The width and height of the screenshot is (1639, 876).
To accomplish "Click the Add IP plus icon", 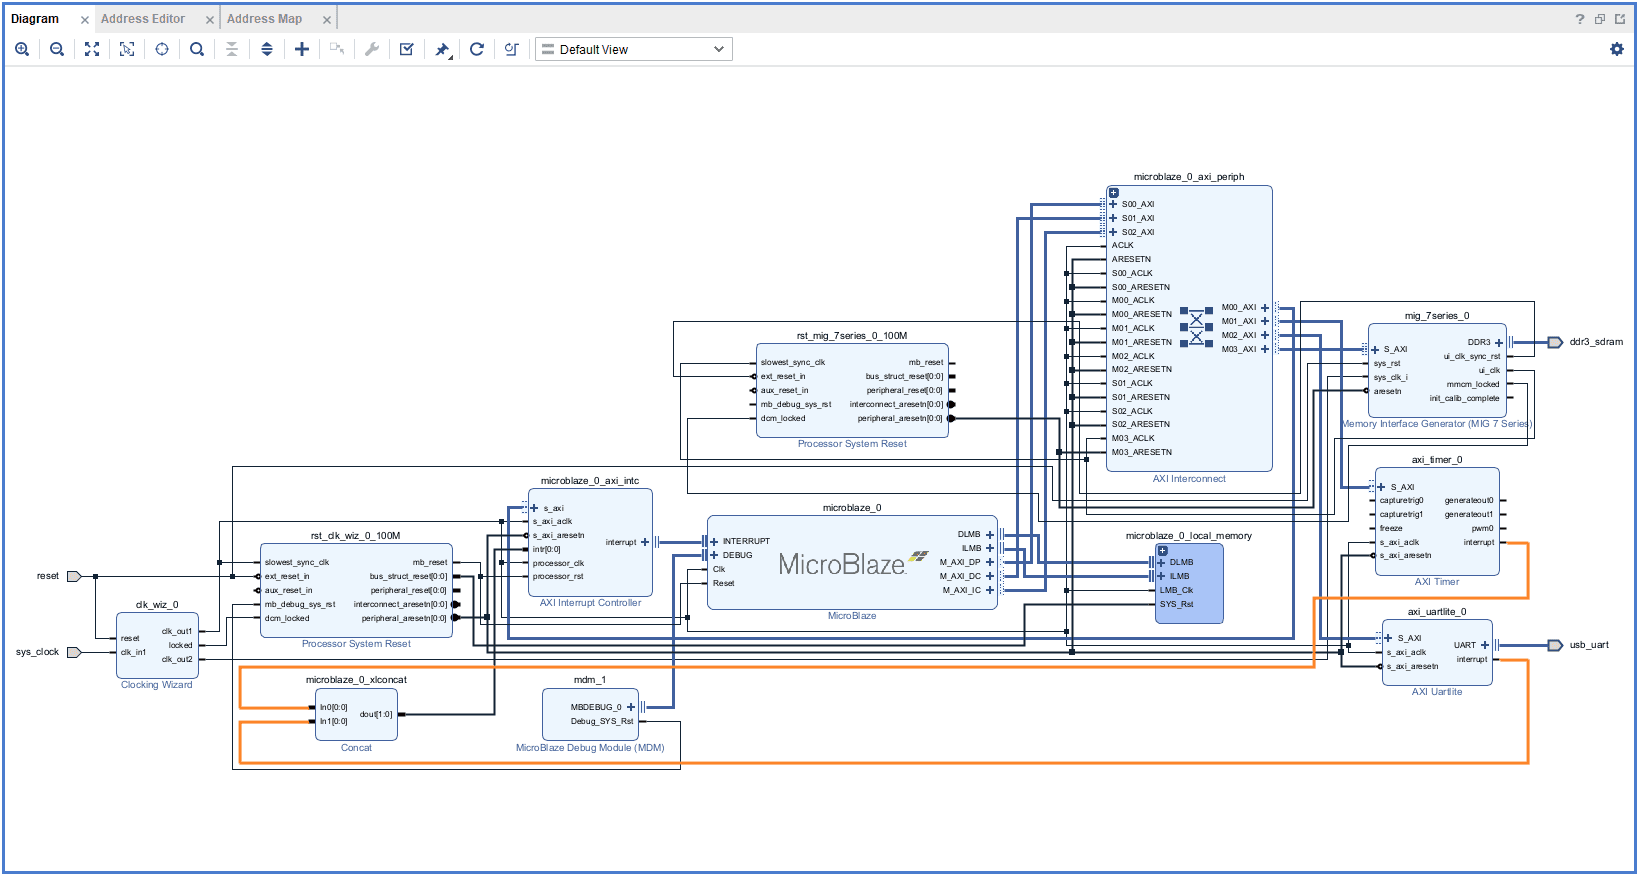I will (302, 49).
